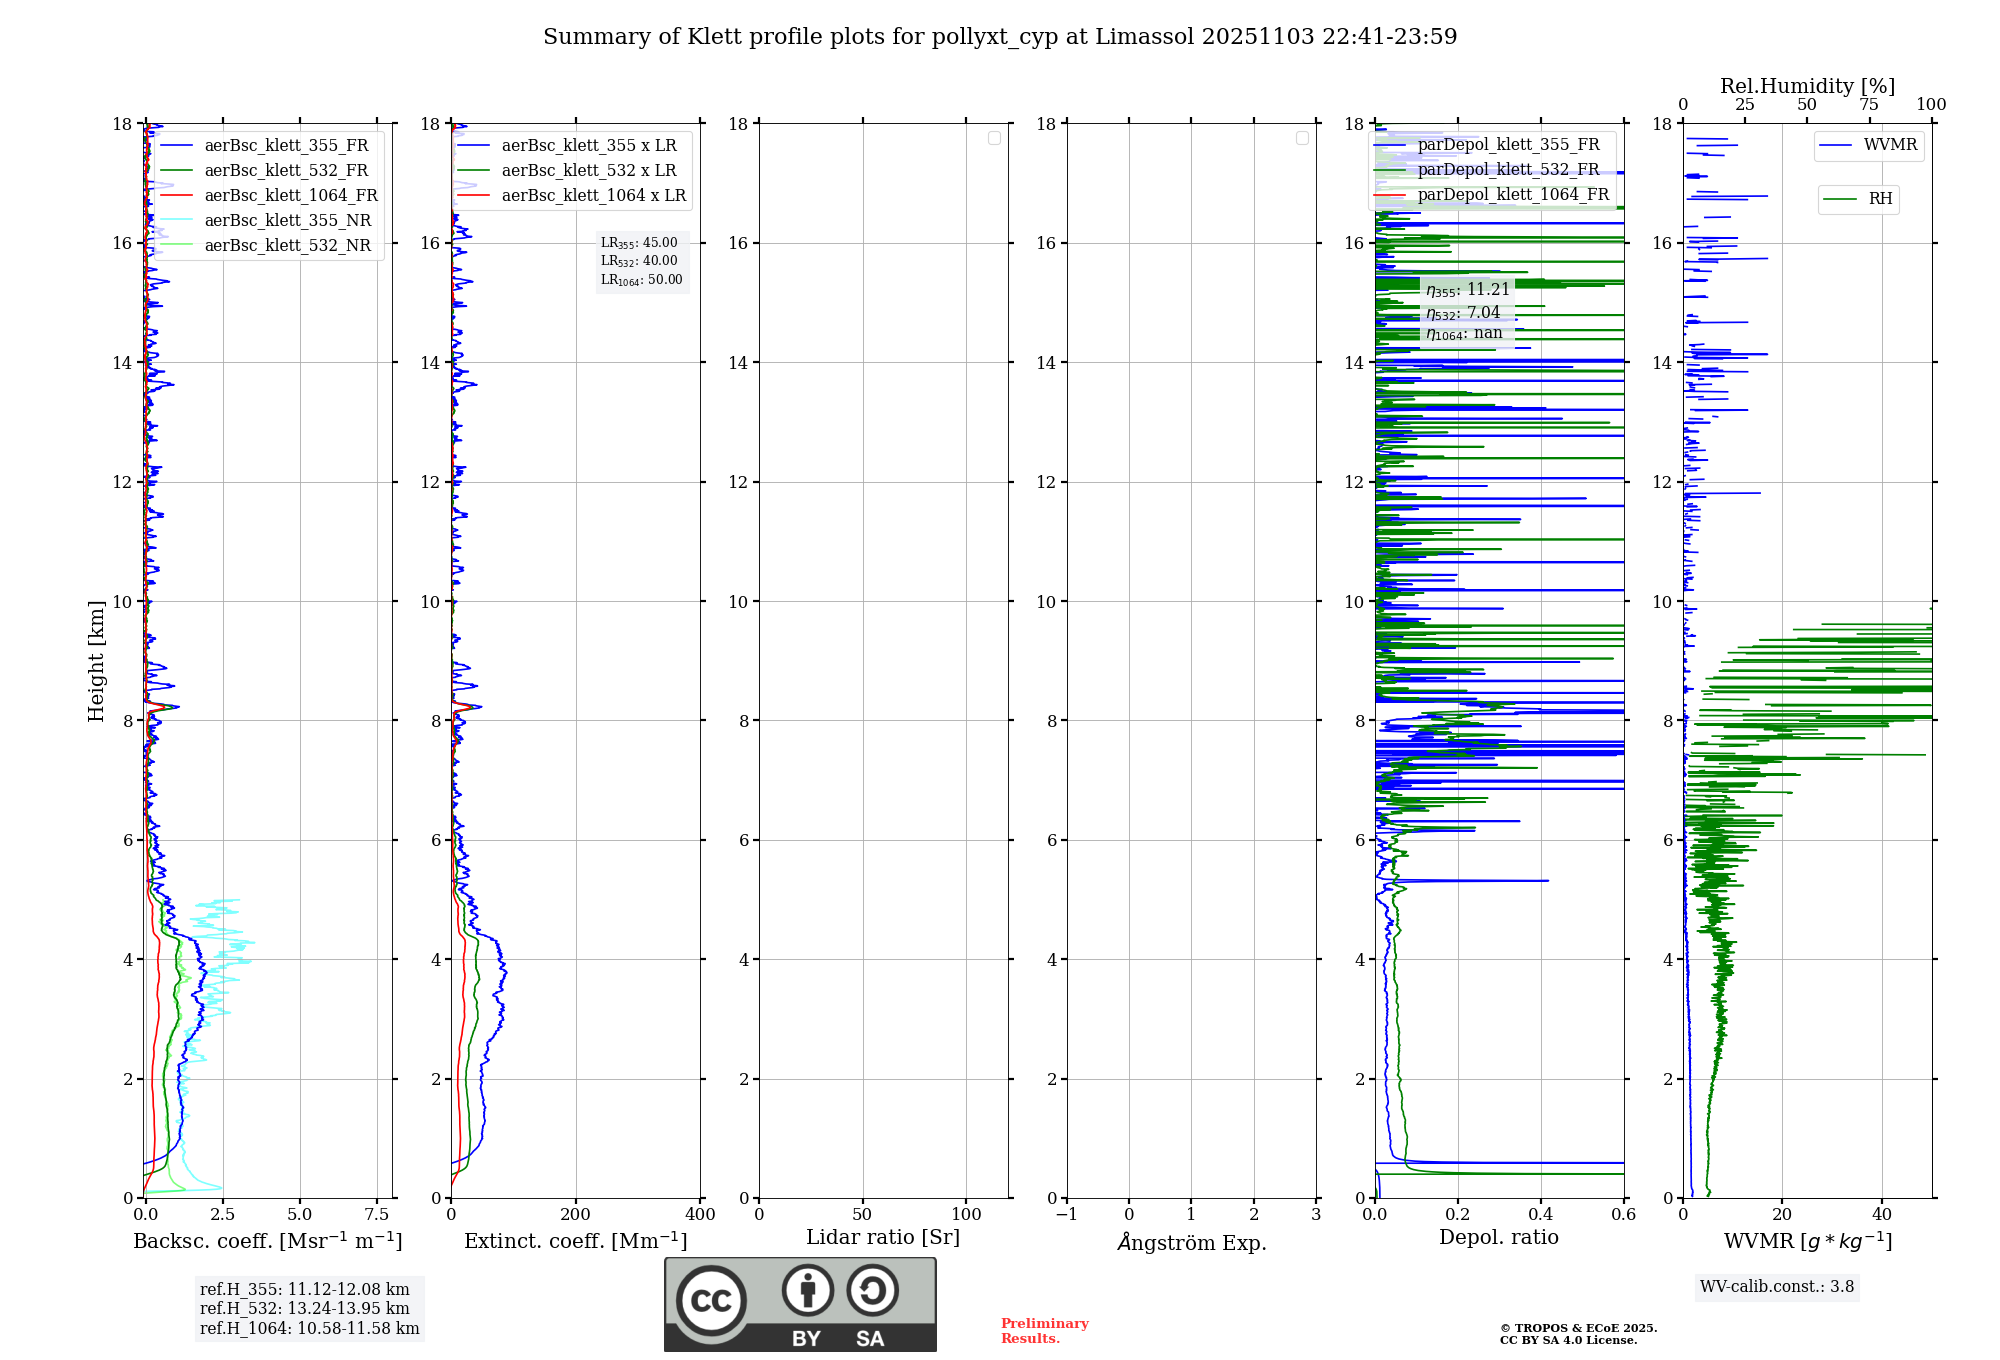Viewport: 2000px width, 1360px height.
Task: Click the Backsc. coeff. x-axis label
Action: point(267,1241)
